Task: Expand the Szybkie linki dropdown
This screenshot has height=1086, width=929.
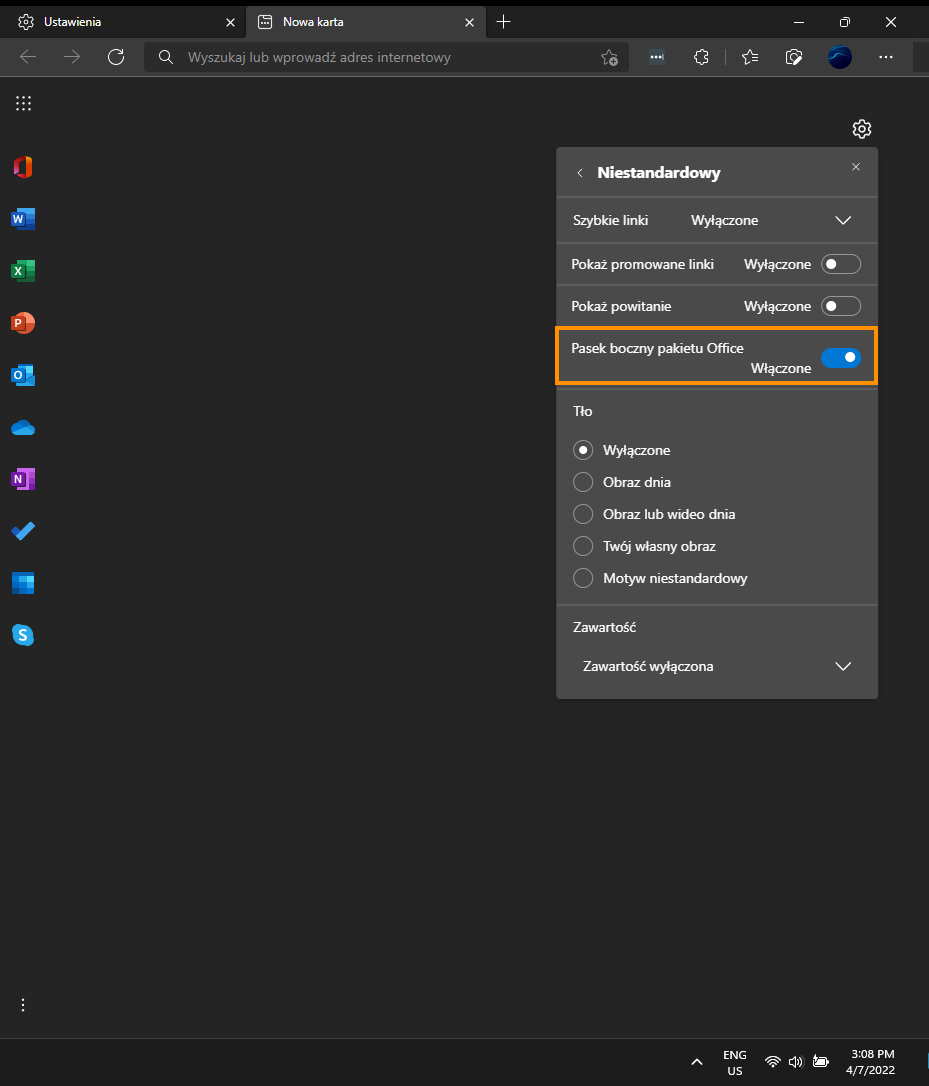Action: point(717,220)
